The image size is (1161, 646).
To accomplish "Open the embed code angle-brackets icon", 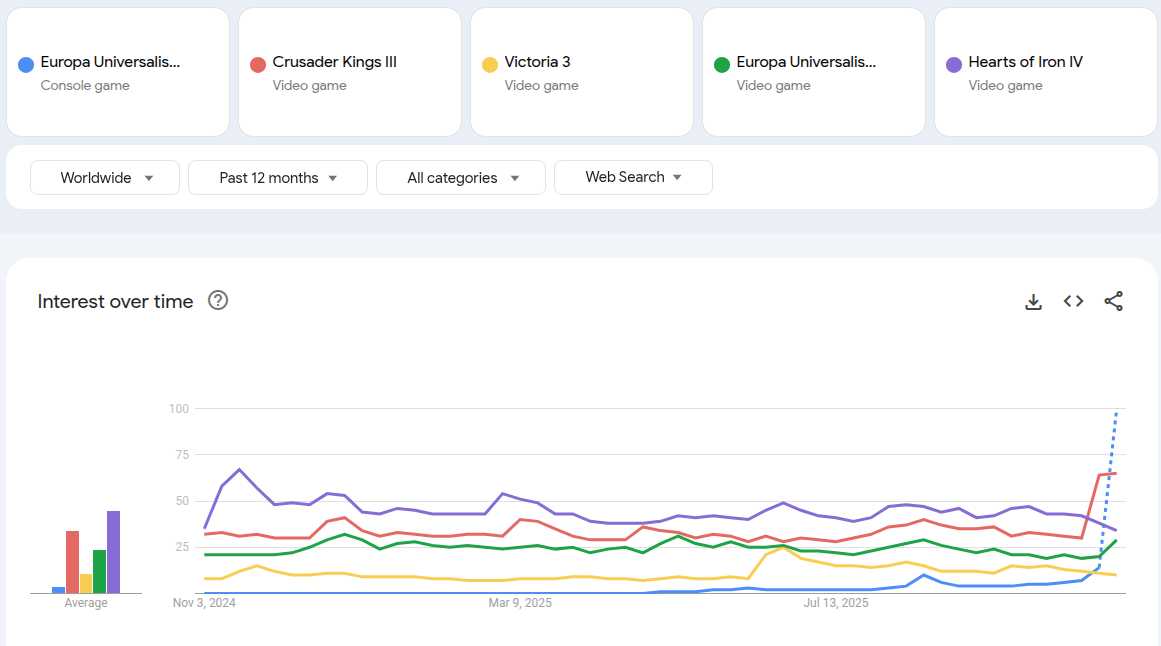I will pyautogui.click(x=1073, y=302).
